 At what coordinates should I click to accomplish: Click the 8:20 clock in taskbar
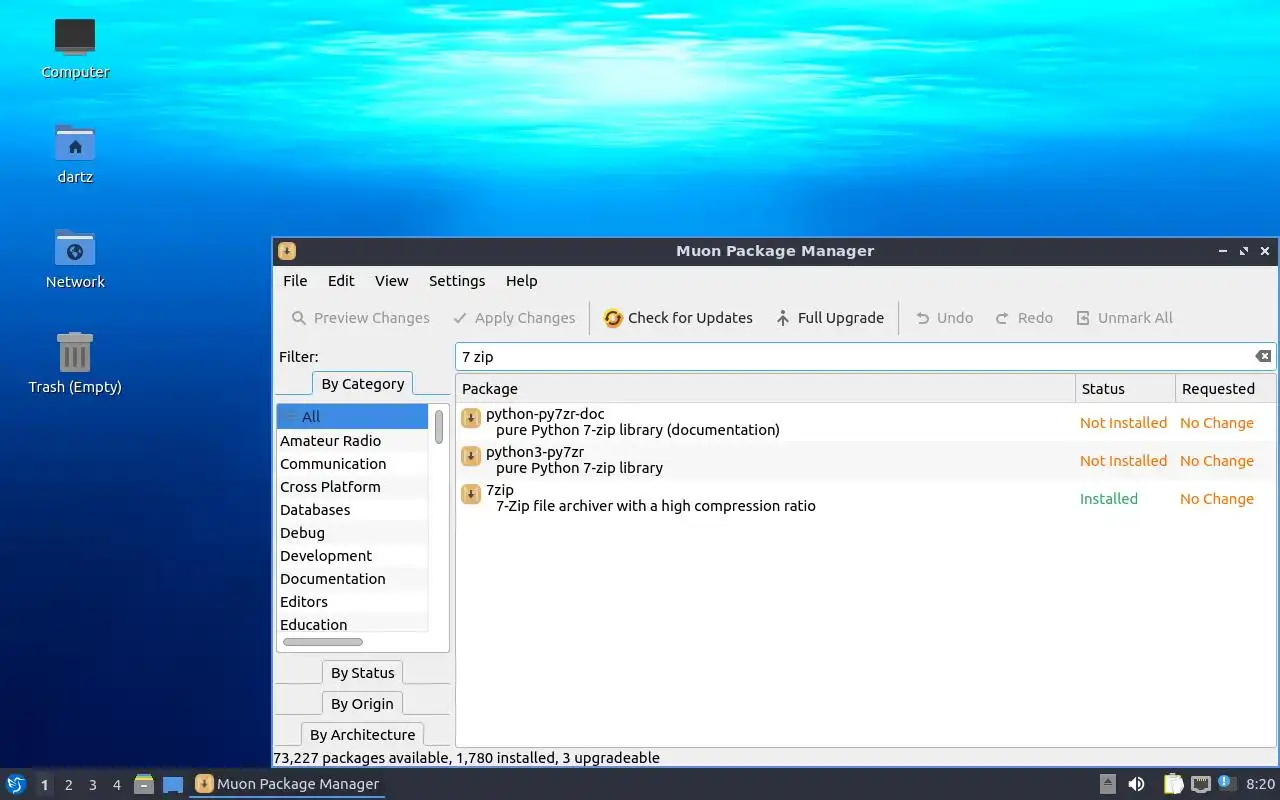pos(1260,784)
